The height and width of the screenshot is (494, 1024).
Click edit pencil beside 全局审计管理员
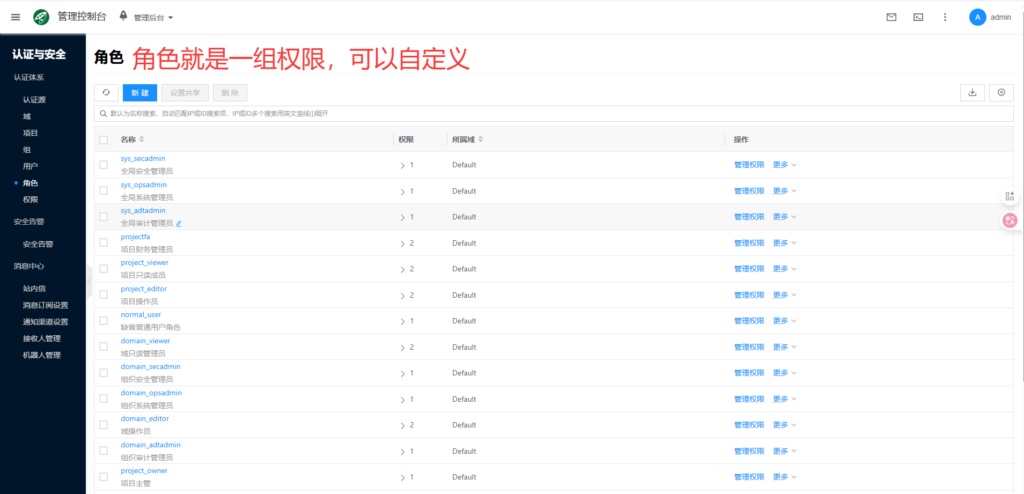[179, 224]
